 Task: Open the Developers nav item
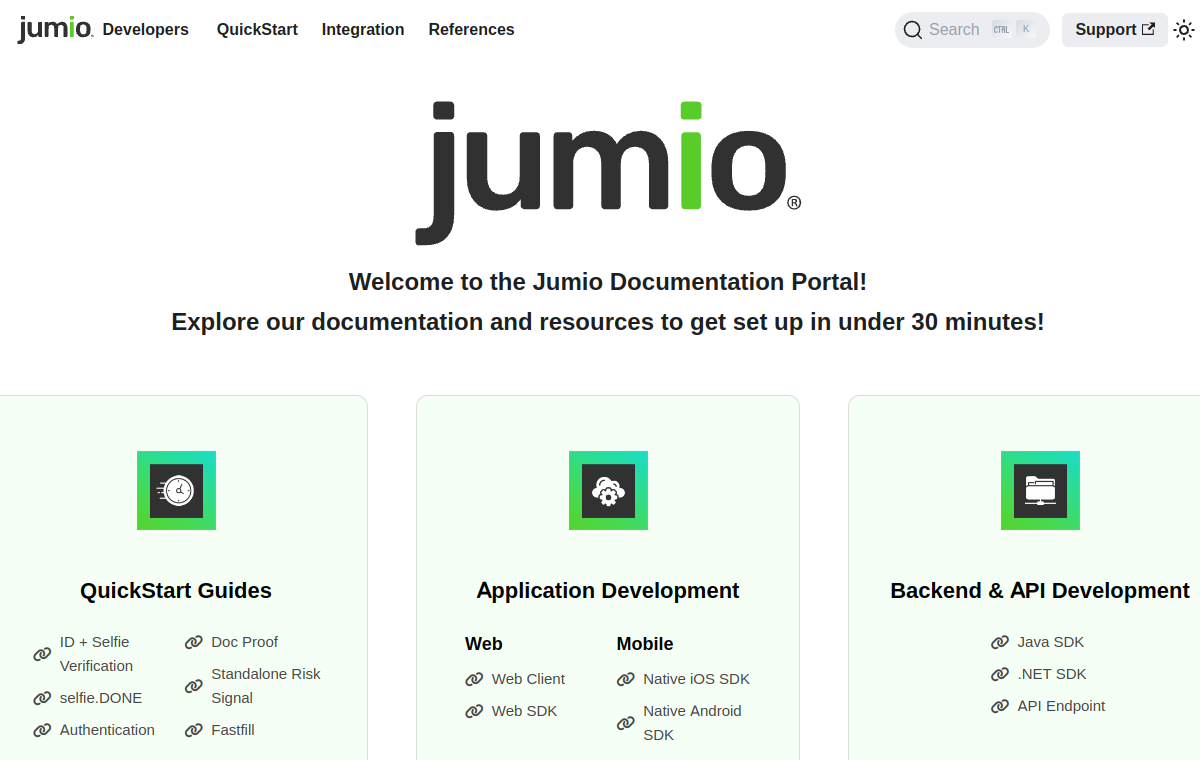click(146, 29)
